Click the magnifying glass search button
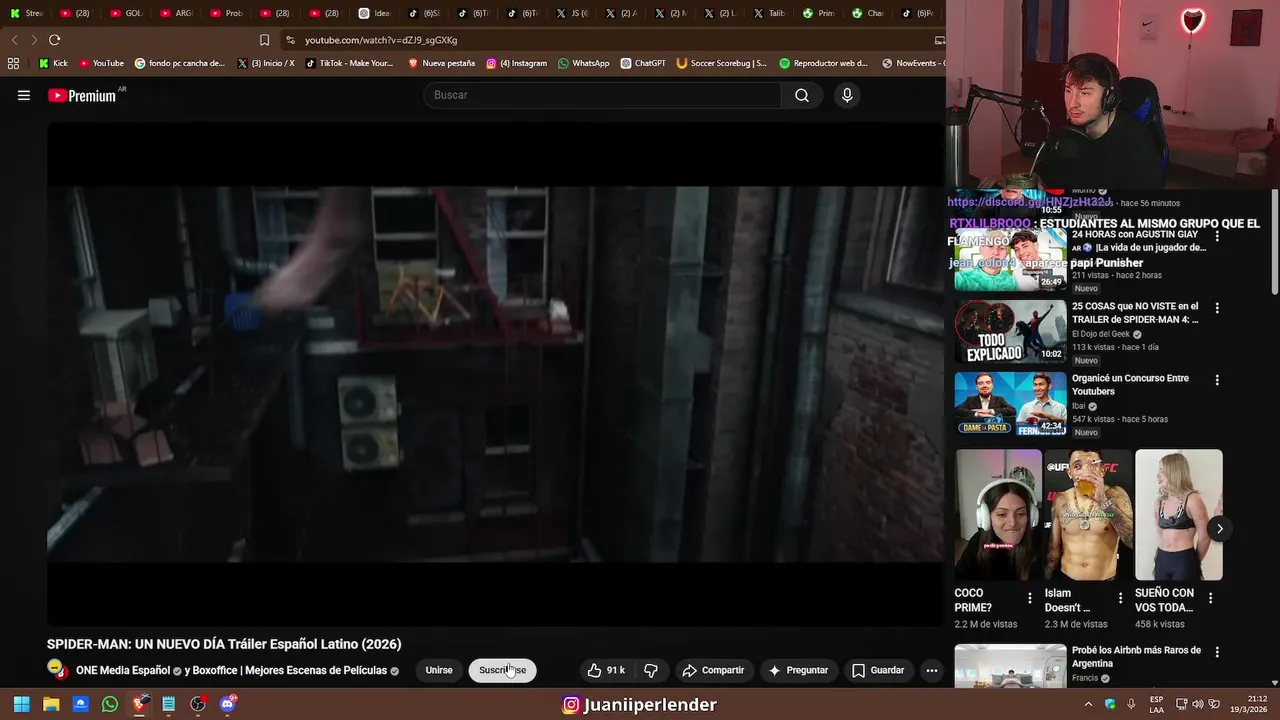 [802, 95]
